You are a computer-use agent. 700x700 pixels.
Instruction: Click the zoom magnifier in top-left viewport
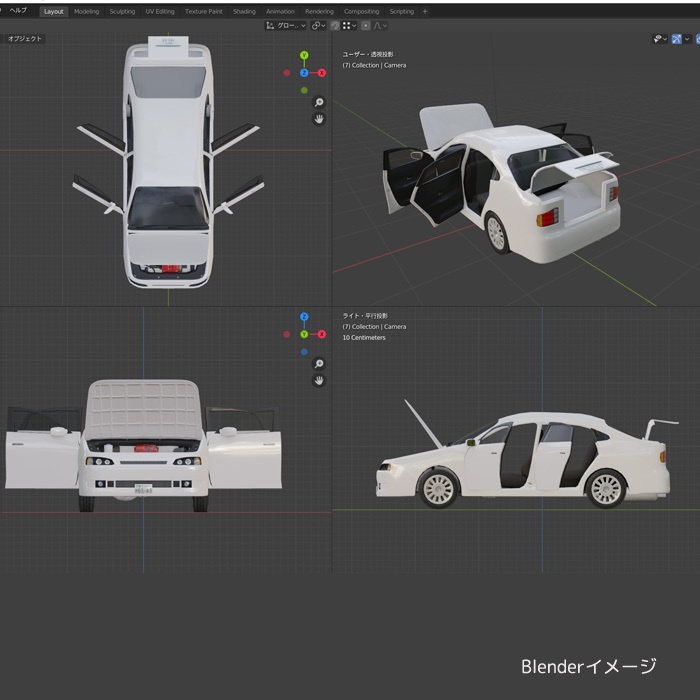(319, 102)
